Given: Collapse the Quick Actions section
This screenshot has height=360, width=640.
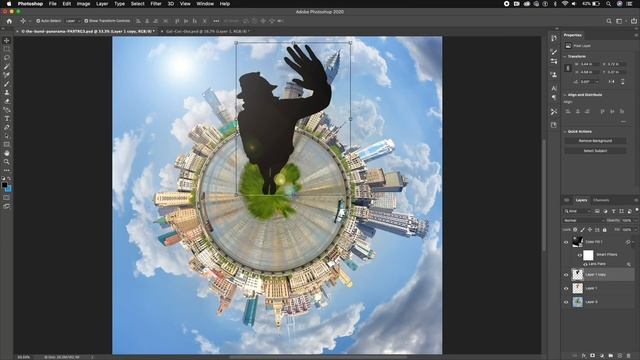Looking at the screenshot, I should tap(565, 131).
